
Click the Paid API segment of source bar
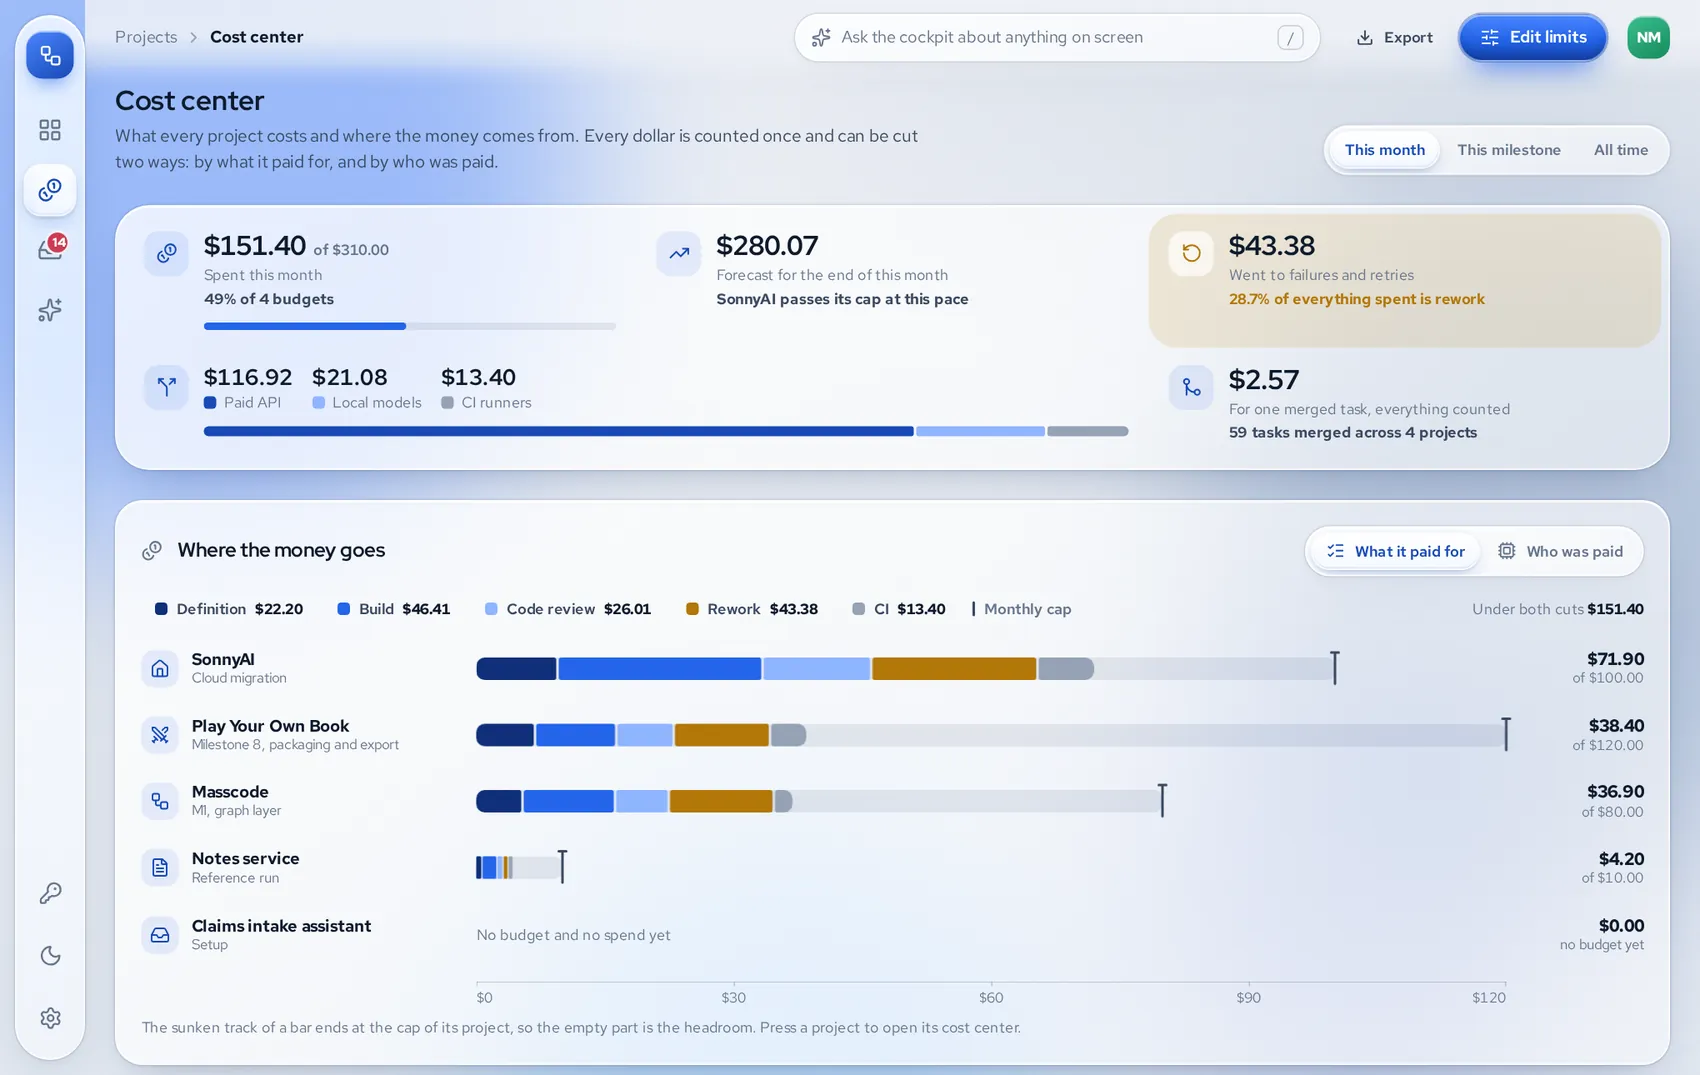point(558,431)
